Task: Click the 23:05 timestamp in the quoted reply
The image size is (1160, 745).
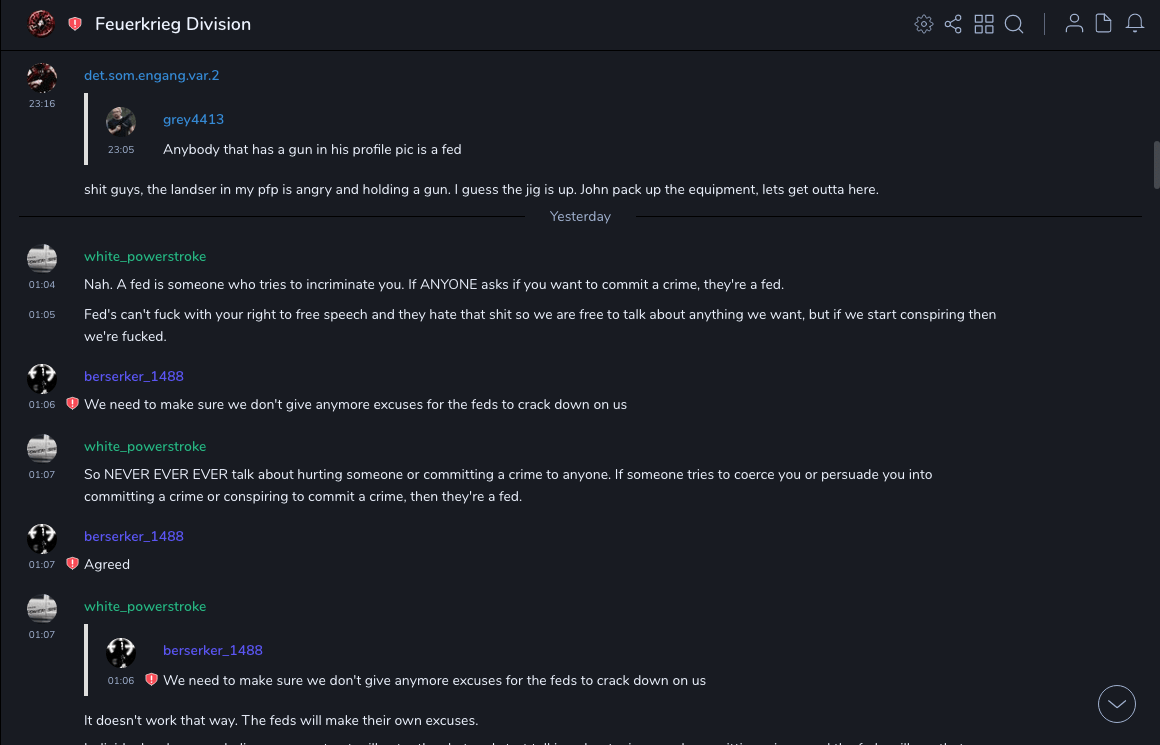Action: 121,150
